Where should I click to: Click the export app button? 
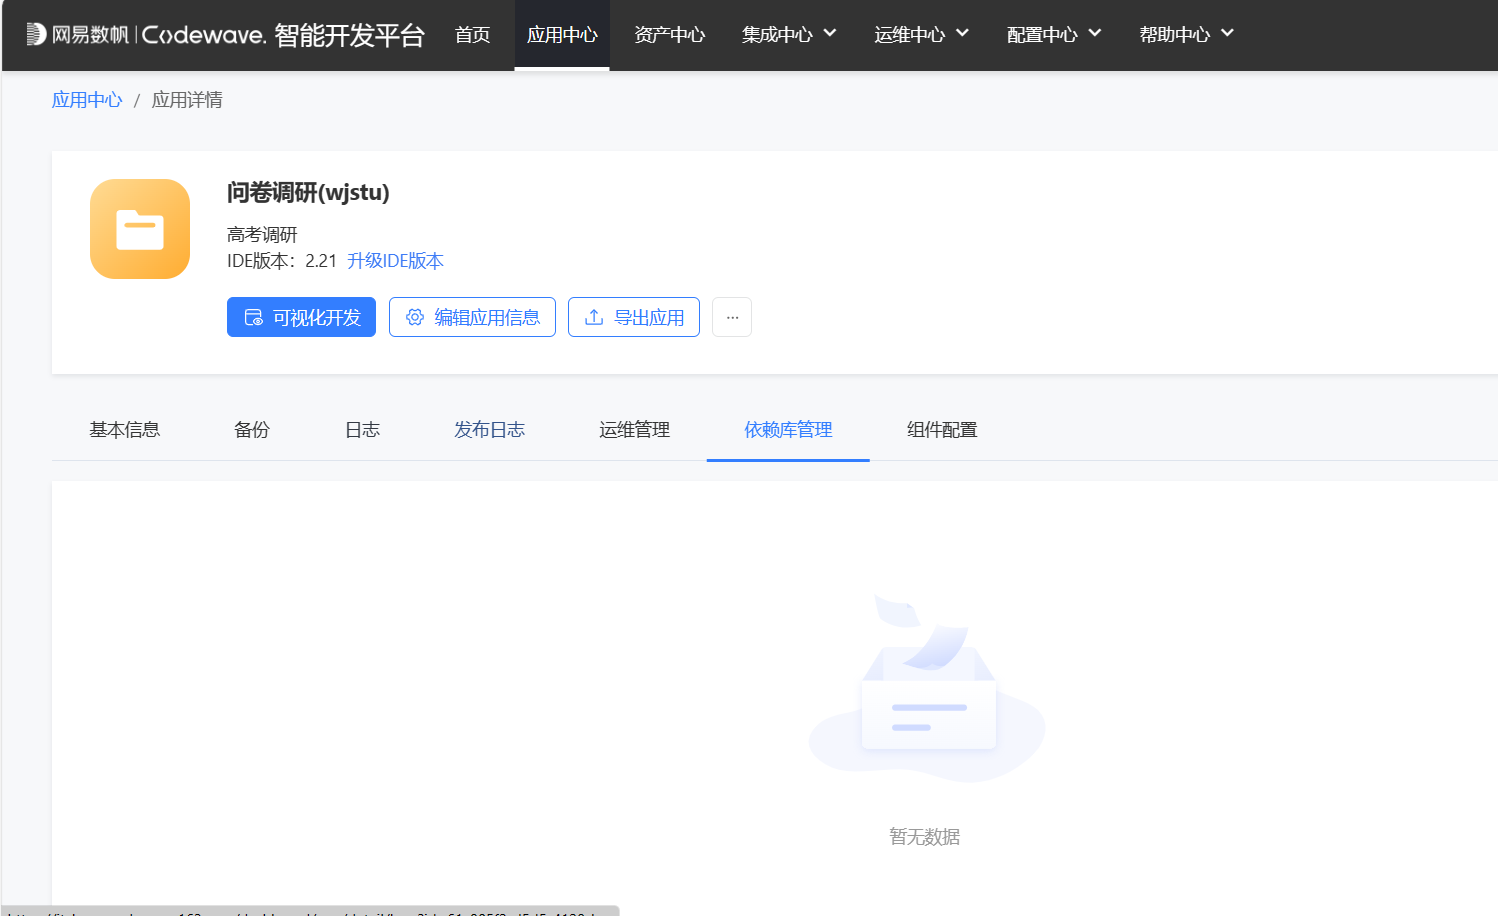point(634,317)
